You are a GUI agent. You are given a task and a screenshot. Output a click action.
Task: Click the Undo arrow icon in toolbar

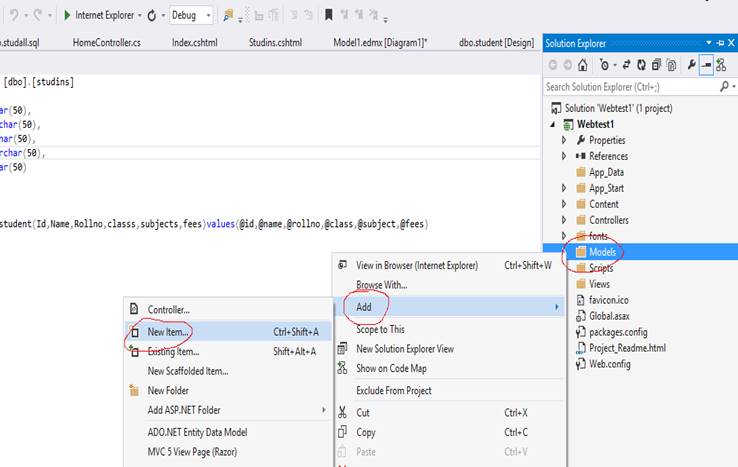[13, 16]
